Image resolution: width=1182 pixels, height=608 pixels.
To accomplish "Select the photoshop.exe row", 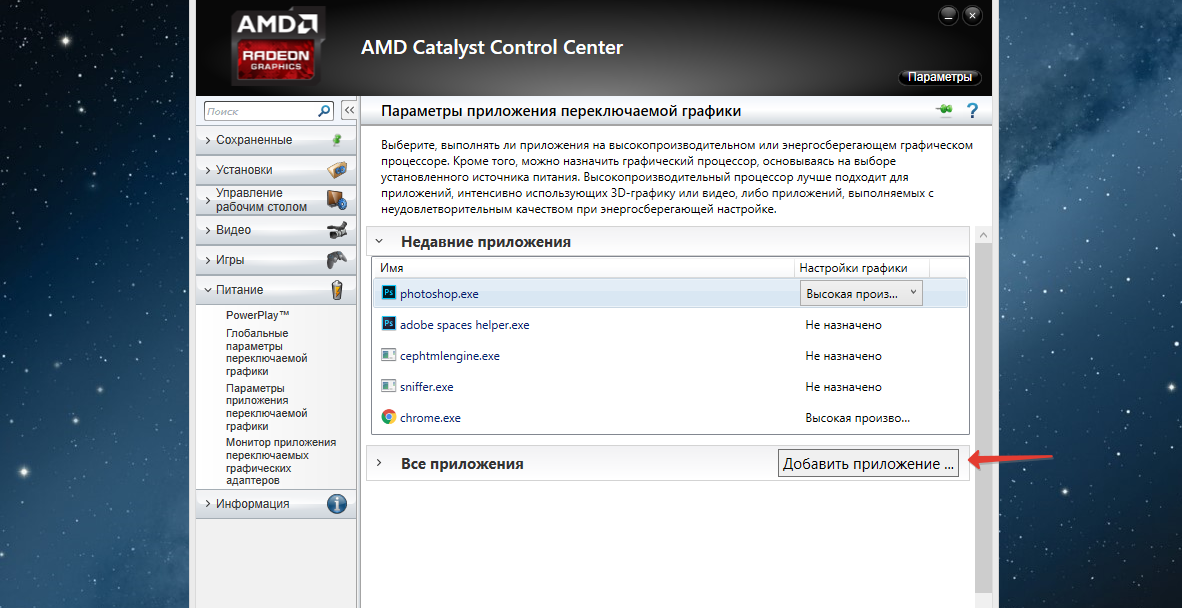I will 670,293.
